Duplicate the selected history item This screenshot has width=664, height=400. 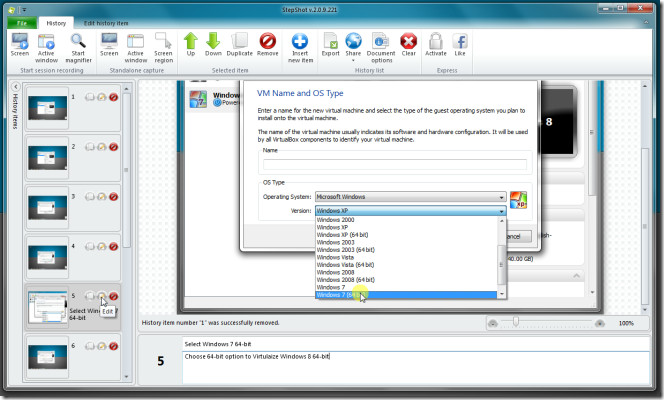(240, 45)
